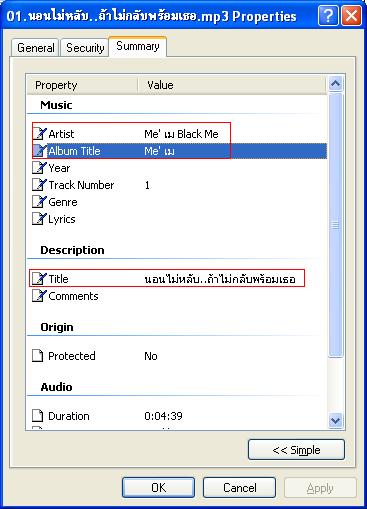
Task: Click the edit icon next to Comments
Action: click(39, 296)
